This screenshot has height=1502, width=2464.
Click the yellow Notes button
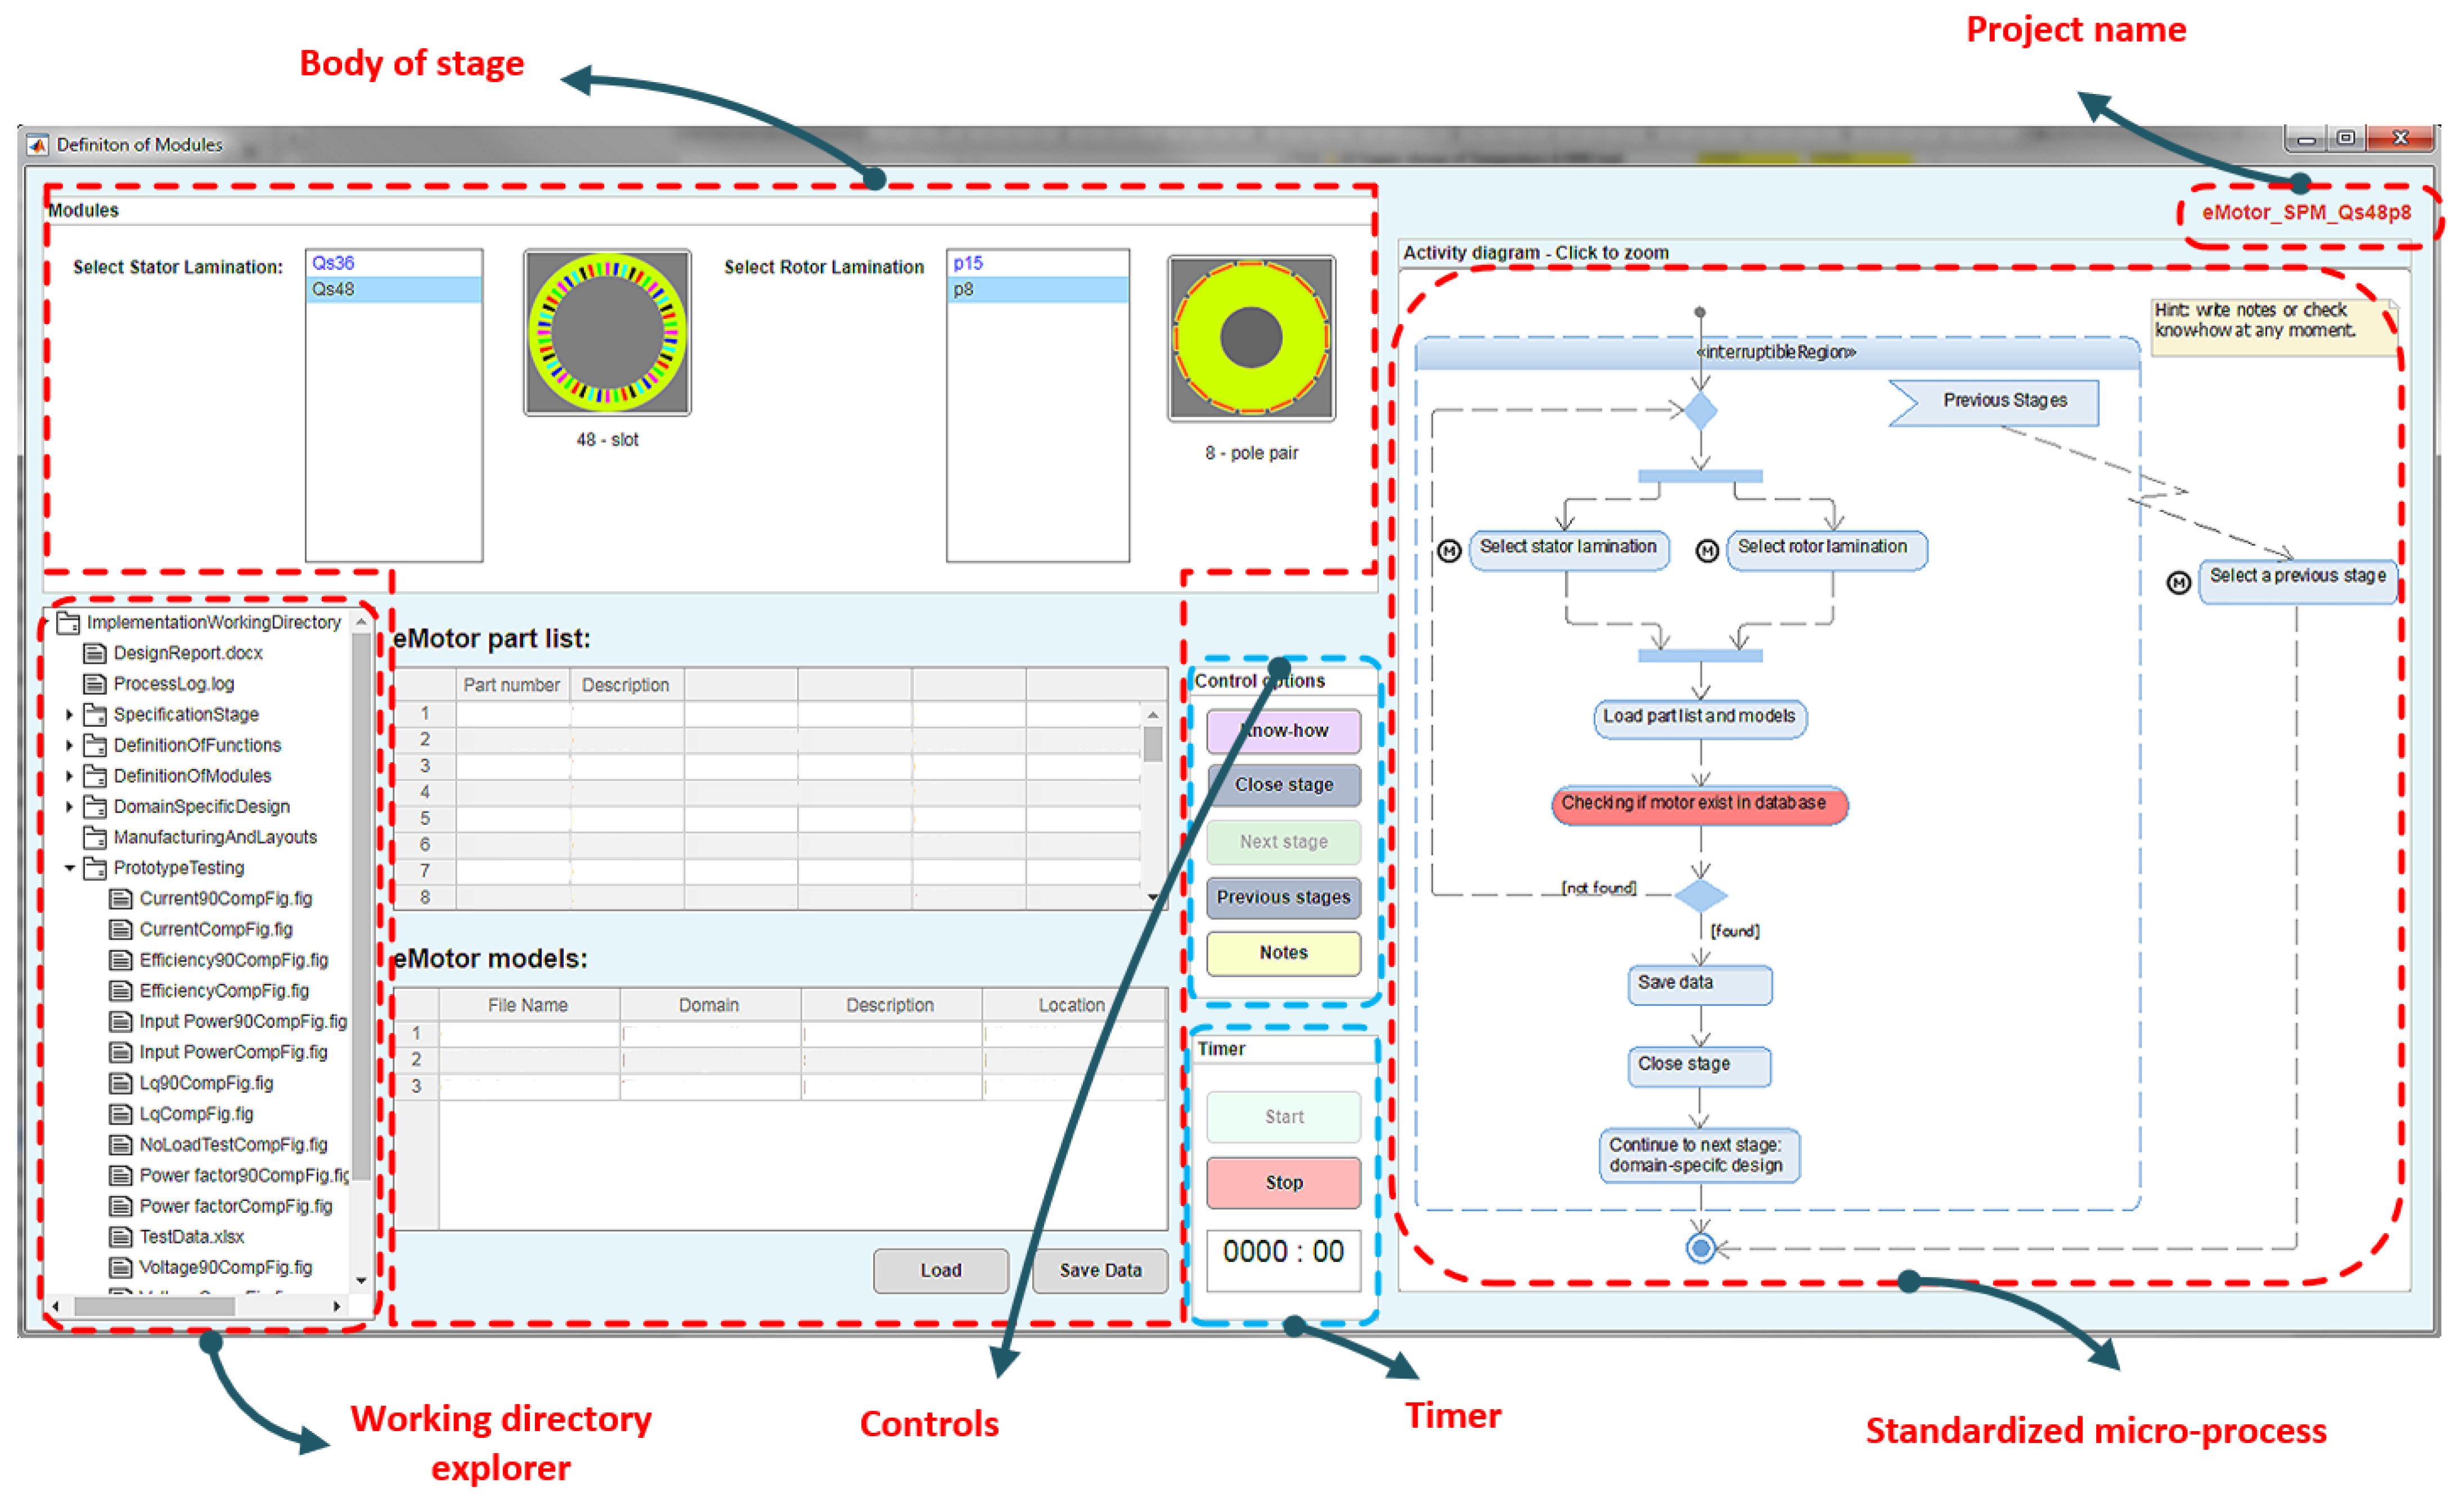tap(1283, 953)
